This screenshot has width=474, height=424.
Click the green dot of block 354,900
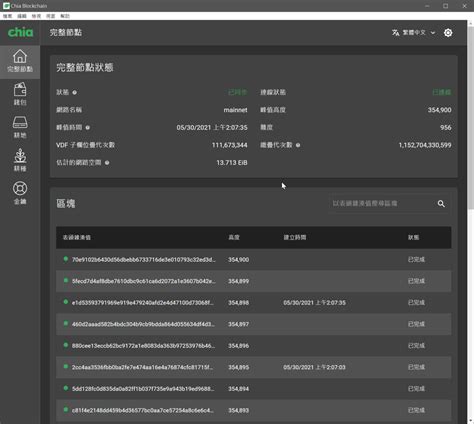(x=66, y=259)
